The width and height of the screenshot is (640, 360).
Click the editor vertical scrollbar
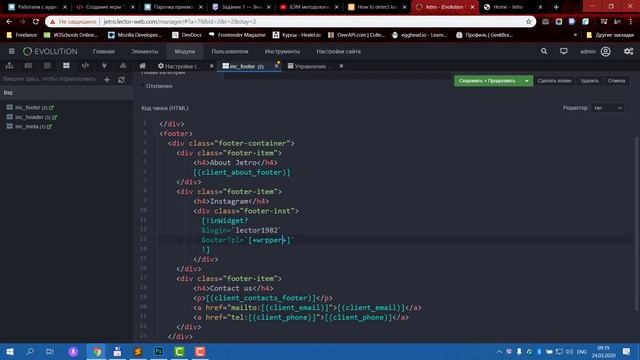click(x=637, y=223)
